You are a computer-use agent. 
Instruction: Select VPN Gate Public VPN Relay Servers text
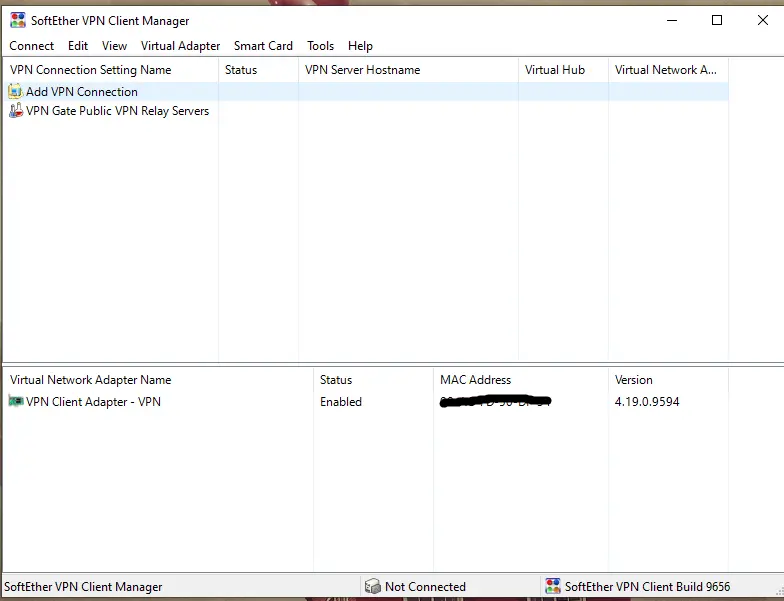pos(118,111)
